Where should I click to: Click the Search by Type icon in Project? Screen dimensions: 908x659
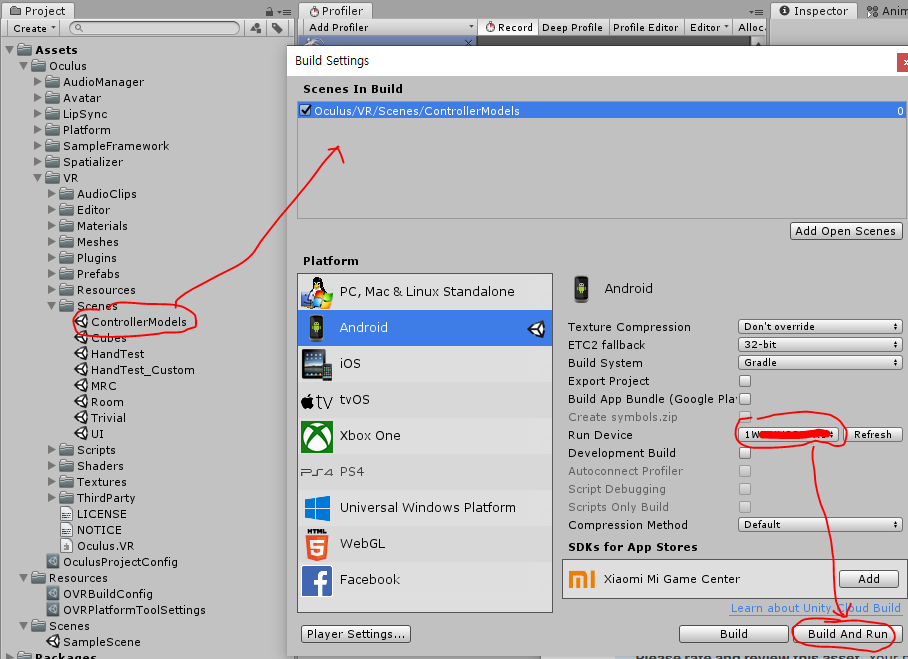pyautogui.click(x=256, y=28)
